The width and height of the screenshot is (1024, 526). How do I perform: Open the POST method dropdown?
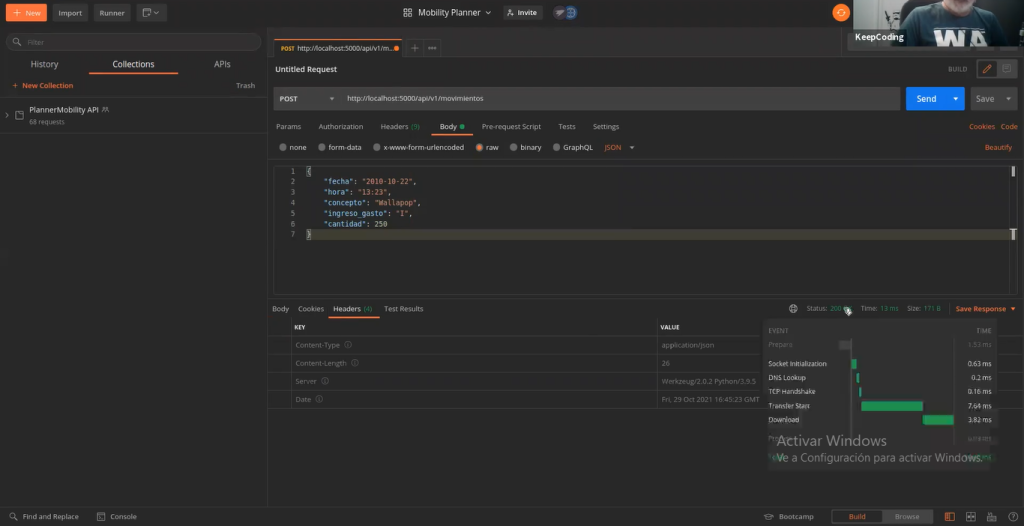coord(306,99)
